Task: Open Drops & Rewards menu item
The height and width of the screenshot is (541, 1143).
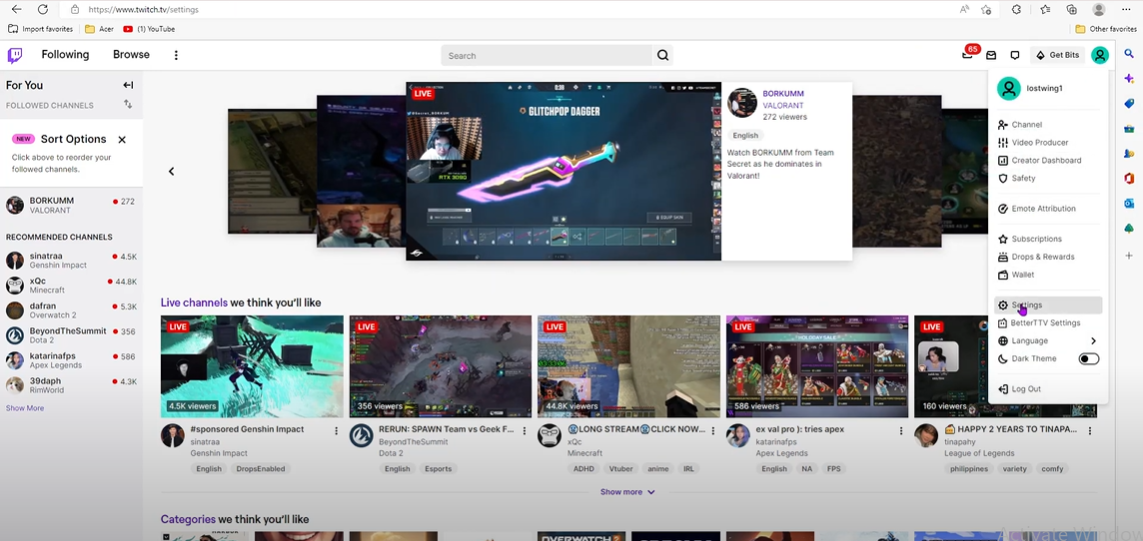Action: [x=1048, y=257]
